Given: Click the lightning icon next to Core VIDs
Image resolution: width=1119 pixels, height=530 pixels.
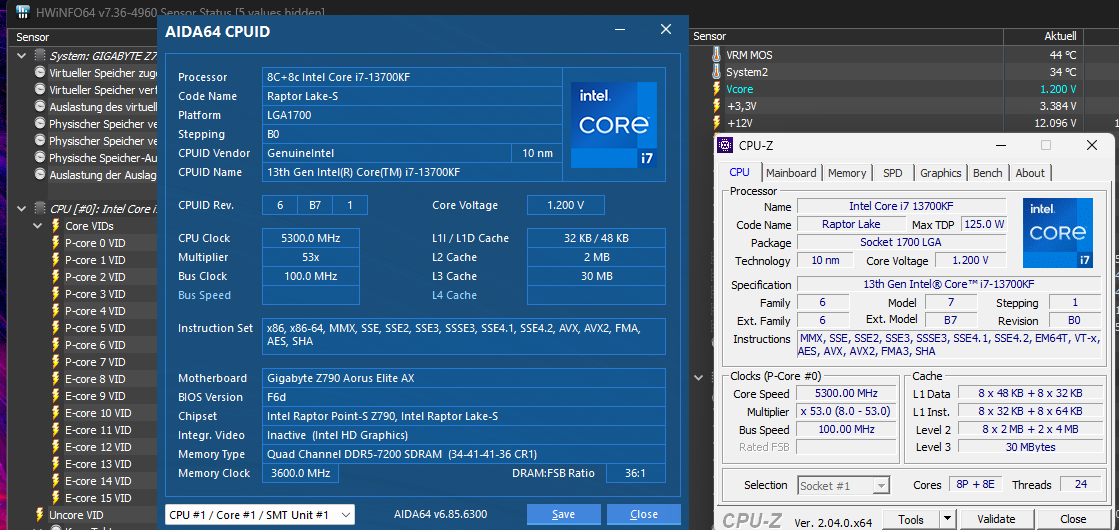Looking at the screenshot, I should (55, 225).
